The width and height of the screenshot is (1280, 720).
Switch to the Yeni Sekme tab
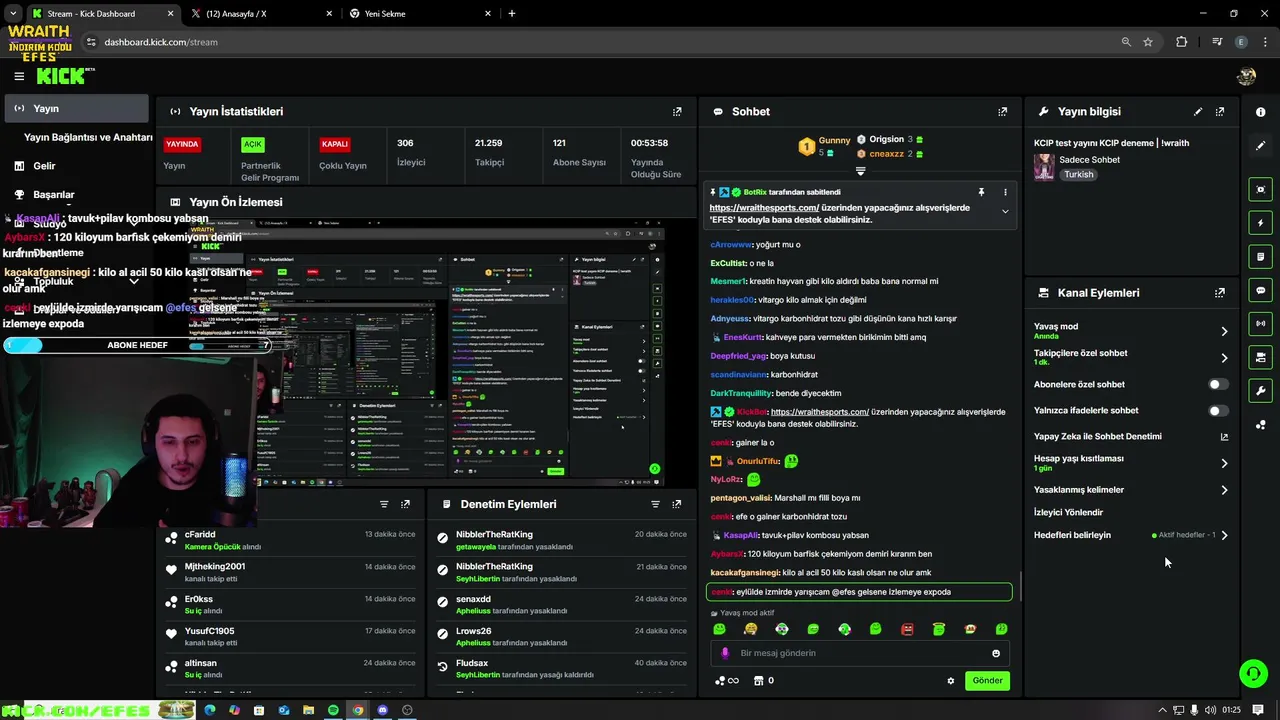point(420,14)
